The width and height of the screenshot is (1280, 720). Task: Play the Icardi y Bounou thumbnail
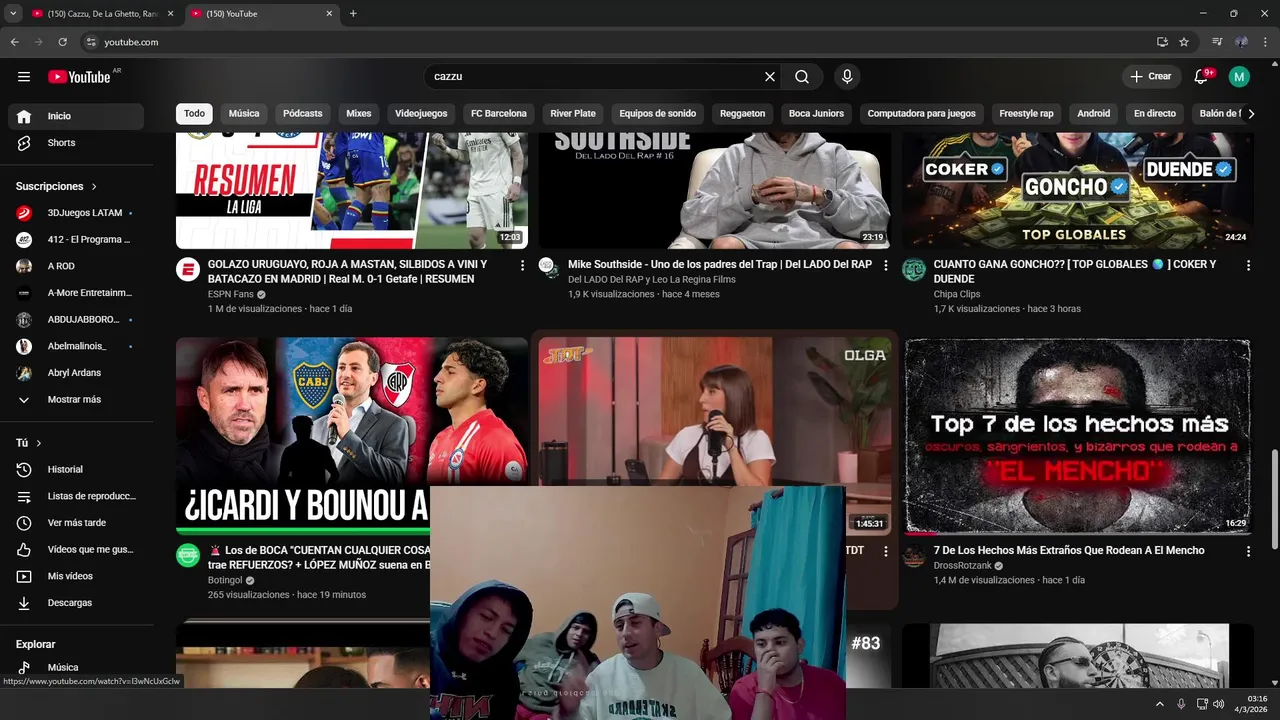coord(303,436)
